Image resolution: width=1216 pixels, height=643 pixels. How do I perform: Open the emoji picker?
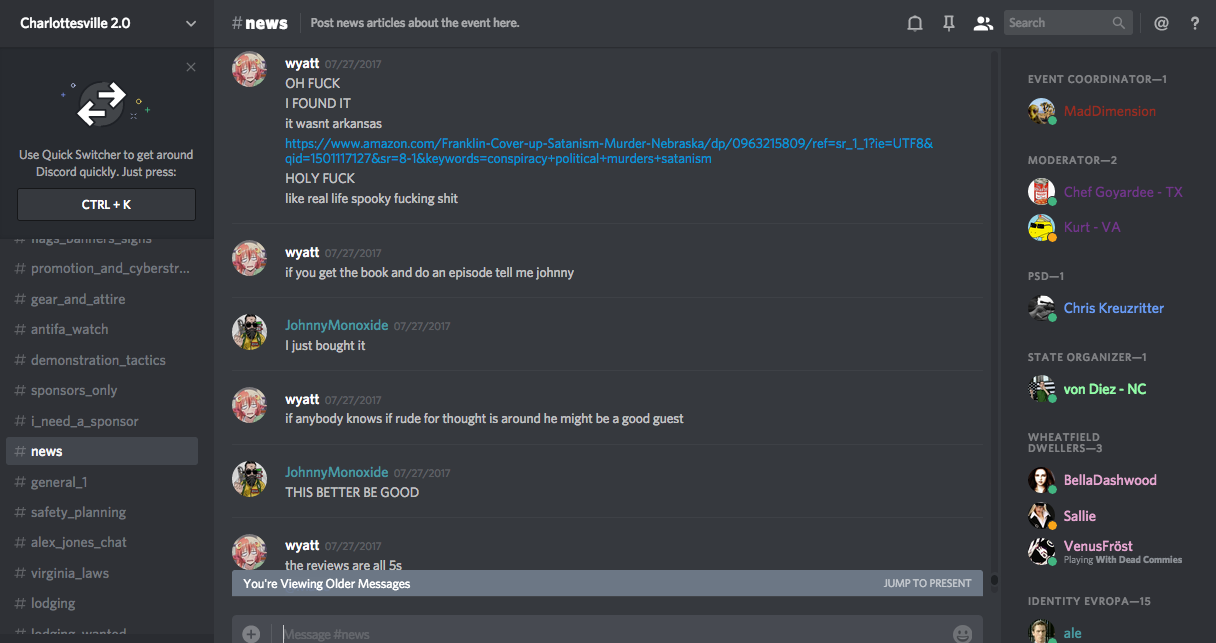pos(962,633)
